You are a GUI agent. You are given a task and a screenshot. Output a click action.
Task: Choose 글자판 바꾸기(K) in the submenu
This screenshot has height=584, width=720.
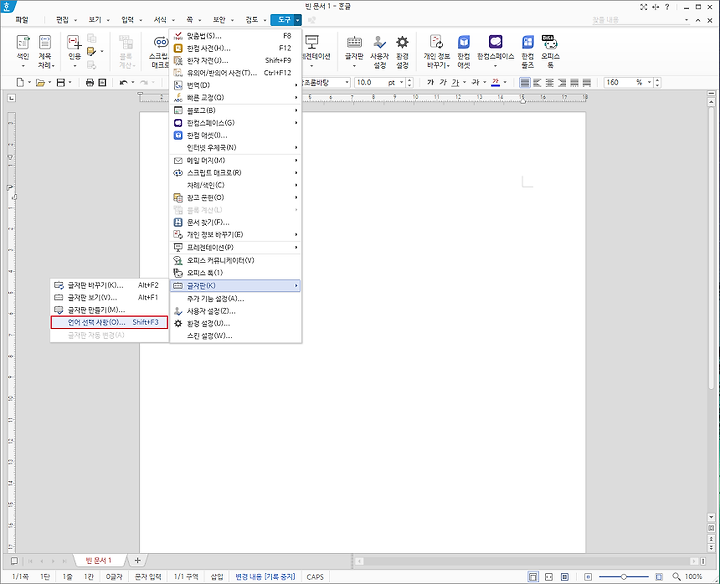pyautogui.click(x=109, y=285)
